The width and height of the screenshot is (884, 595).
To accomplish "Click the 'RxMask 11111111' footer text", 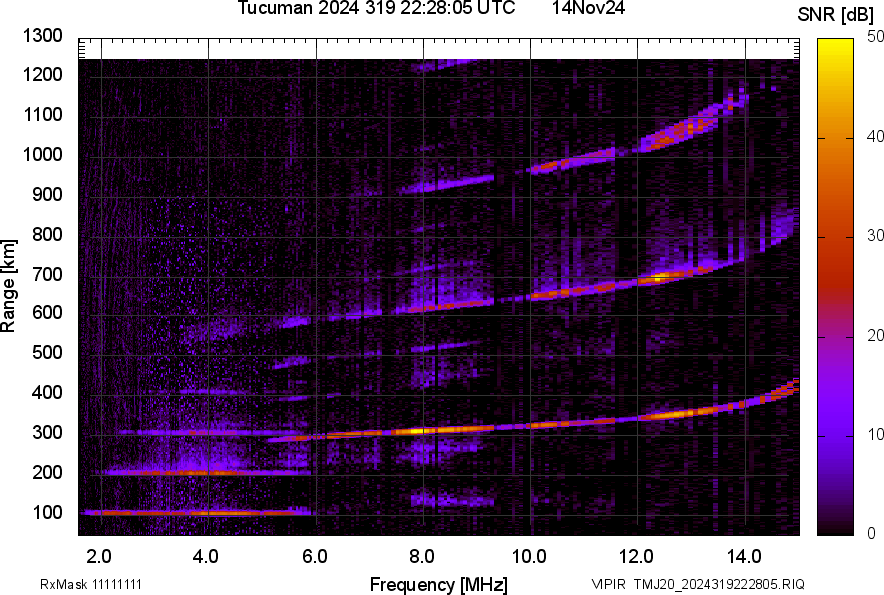I will 91,584.
